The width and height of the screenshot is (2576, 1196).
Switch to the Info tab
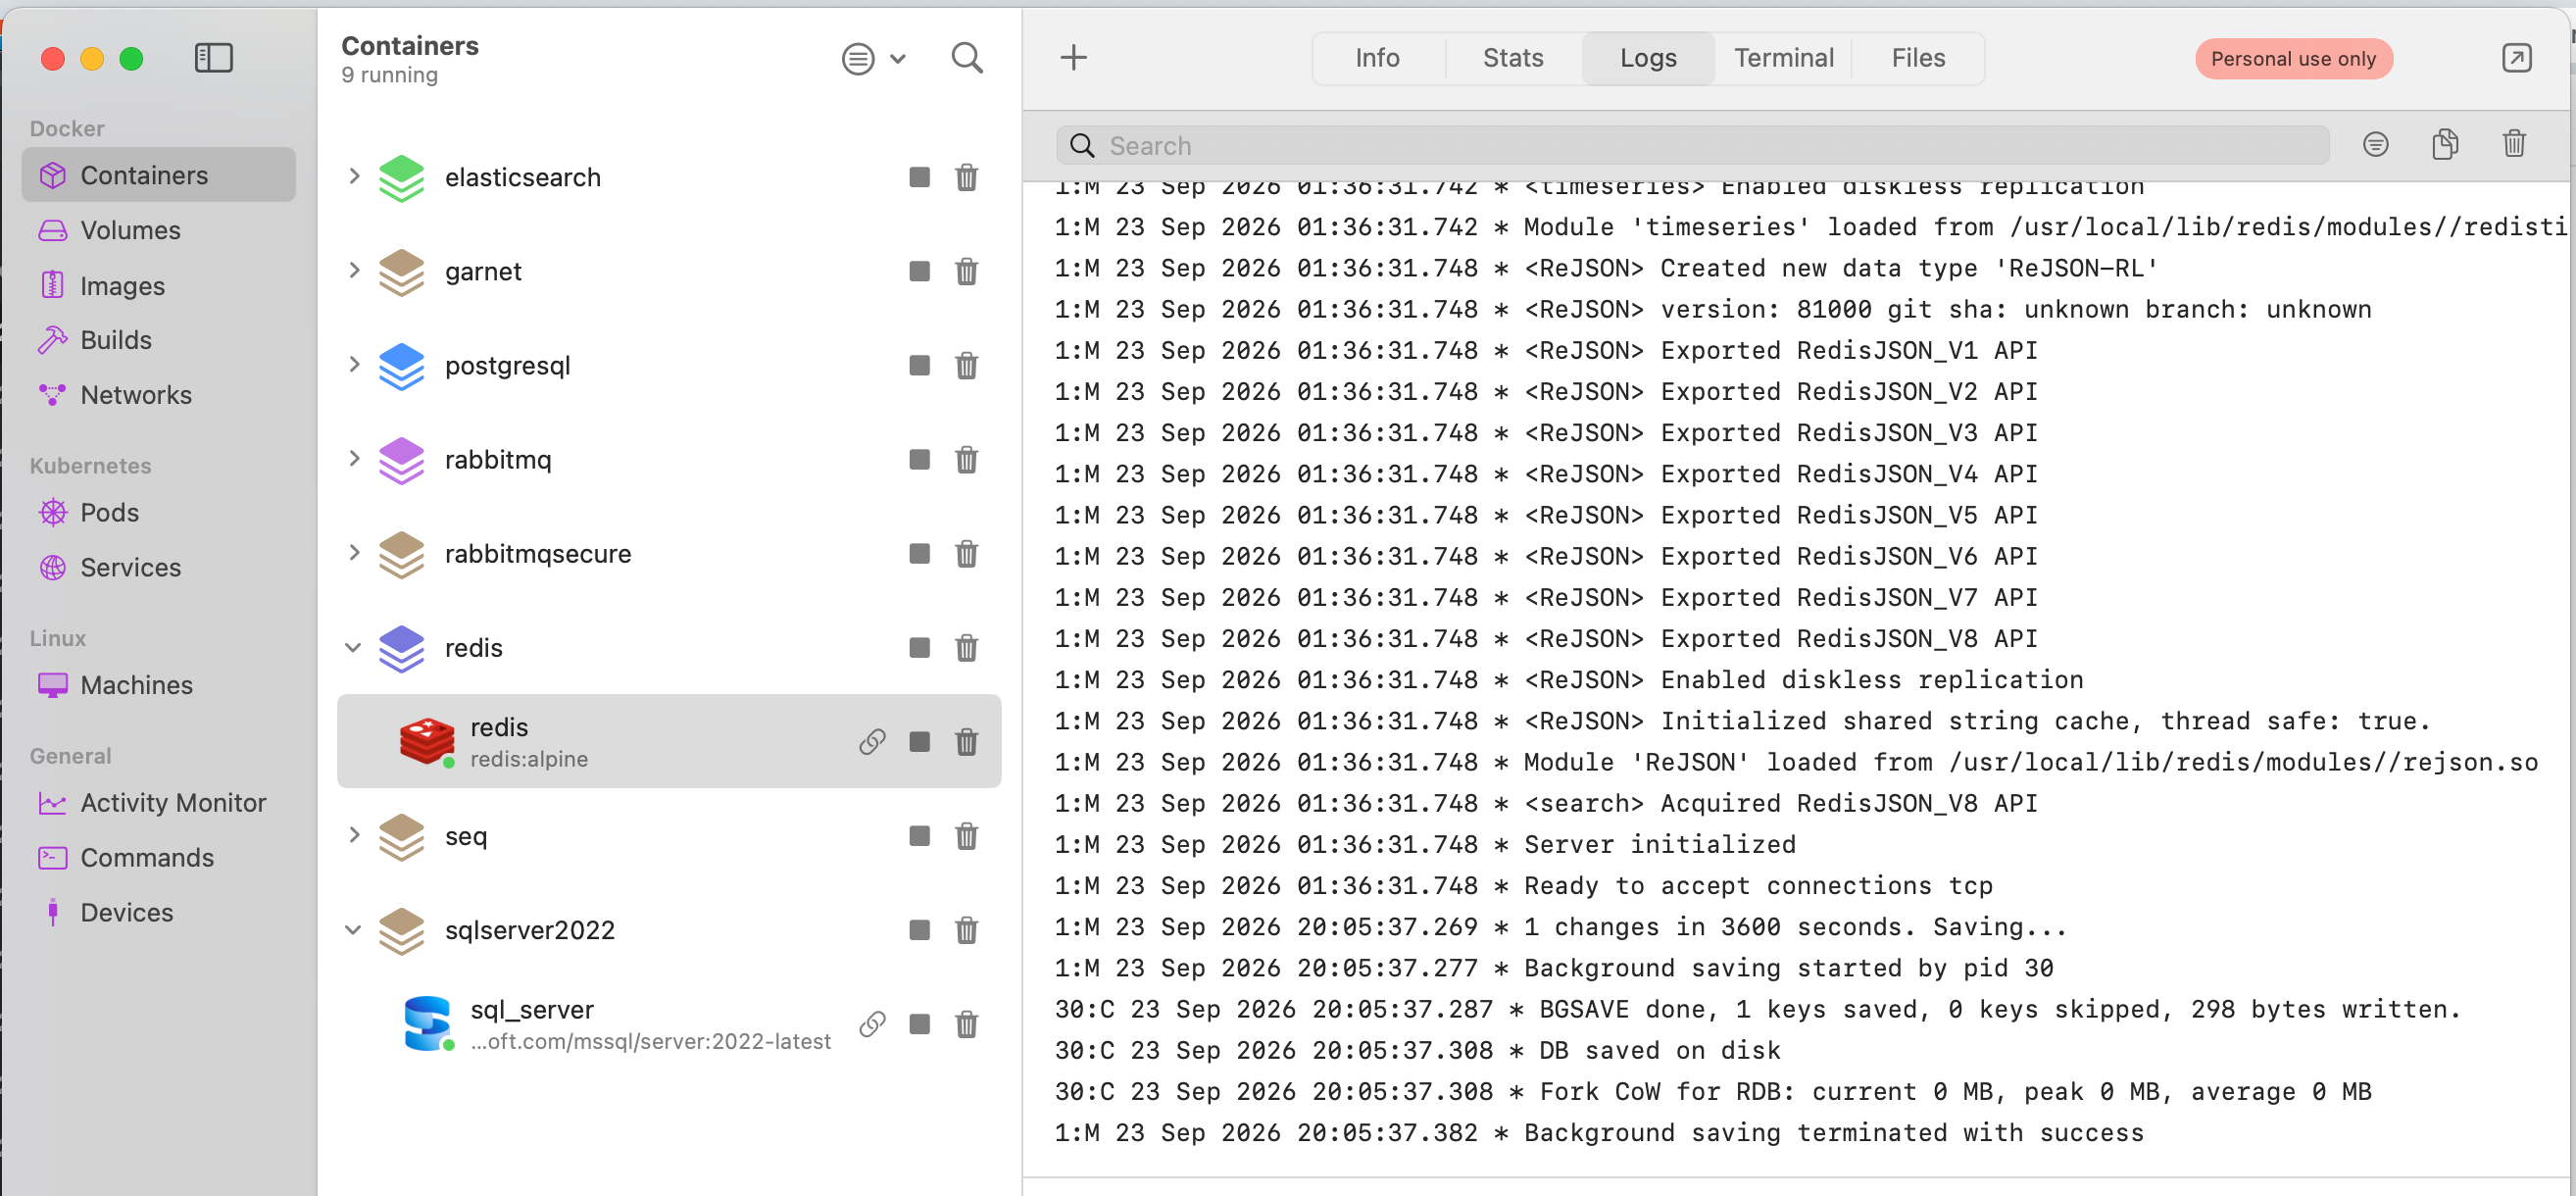pos(1377,58)
